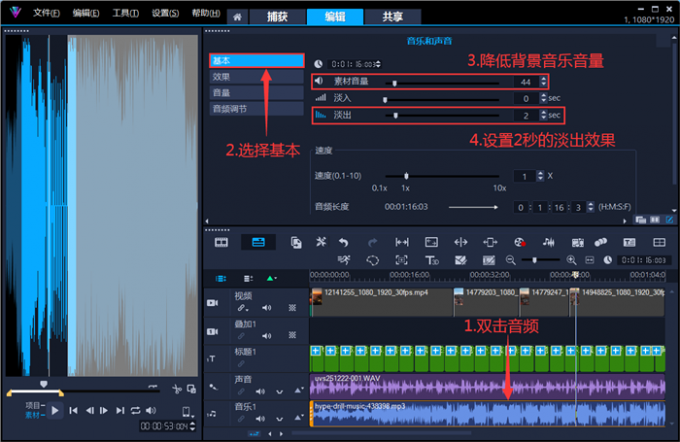Open the 编辑 menu
This screenshot has width=680, height=442.
[85, 13]
